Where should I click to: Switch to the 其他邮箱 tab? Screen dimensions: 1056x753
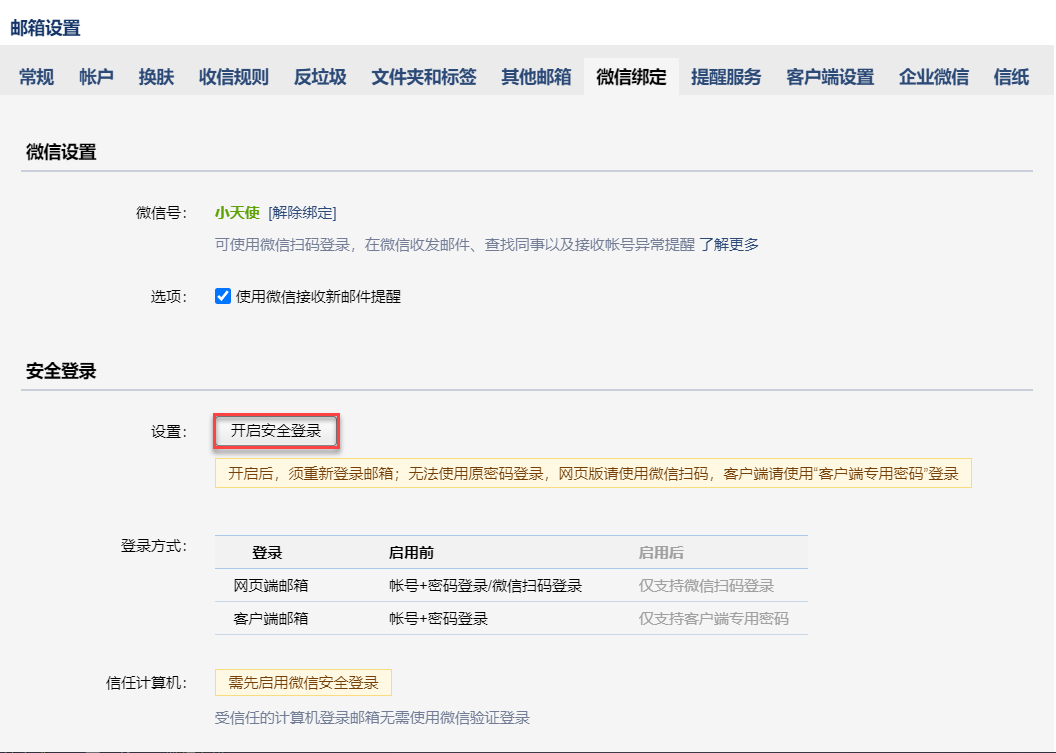(x=536, y=77)
